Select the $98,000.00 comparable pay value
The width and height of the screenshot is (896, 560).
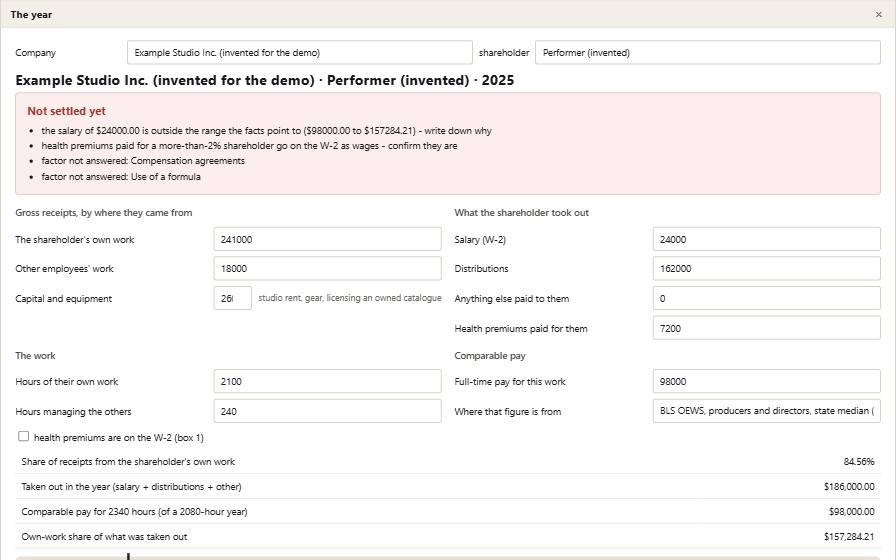[851, 512]
